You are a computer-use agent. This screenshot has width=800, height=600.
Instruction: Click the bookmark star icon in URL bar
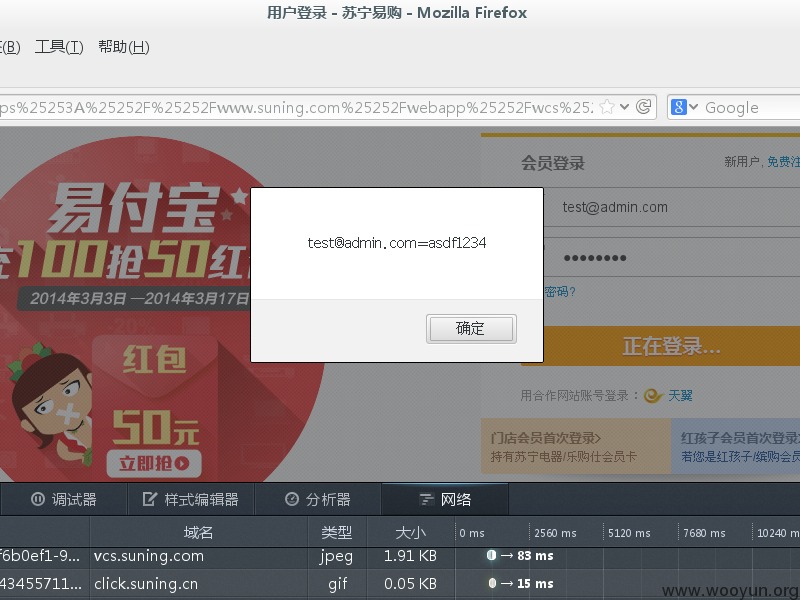[x=607, y=107]
